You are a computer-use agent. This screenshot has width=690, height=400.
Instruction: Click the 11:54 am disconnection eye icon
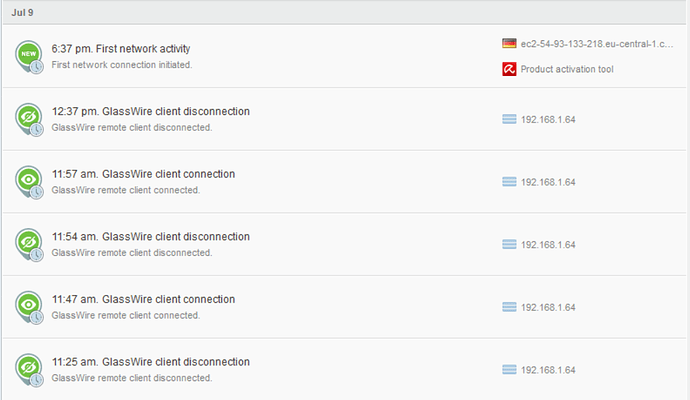pyautogui.click(x=28, y=243)
